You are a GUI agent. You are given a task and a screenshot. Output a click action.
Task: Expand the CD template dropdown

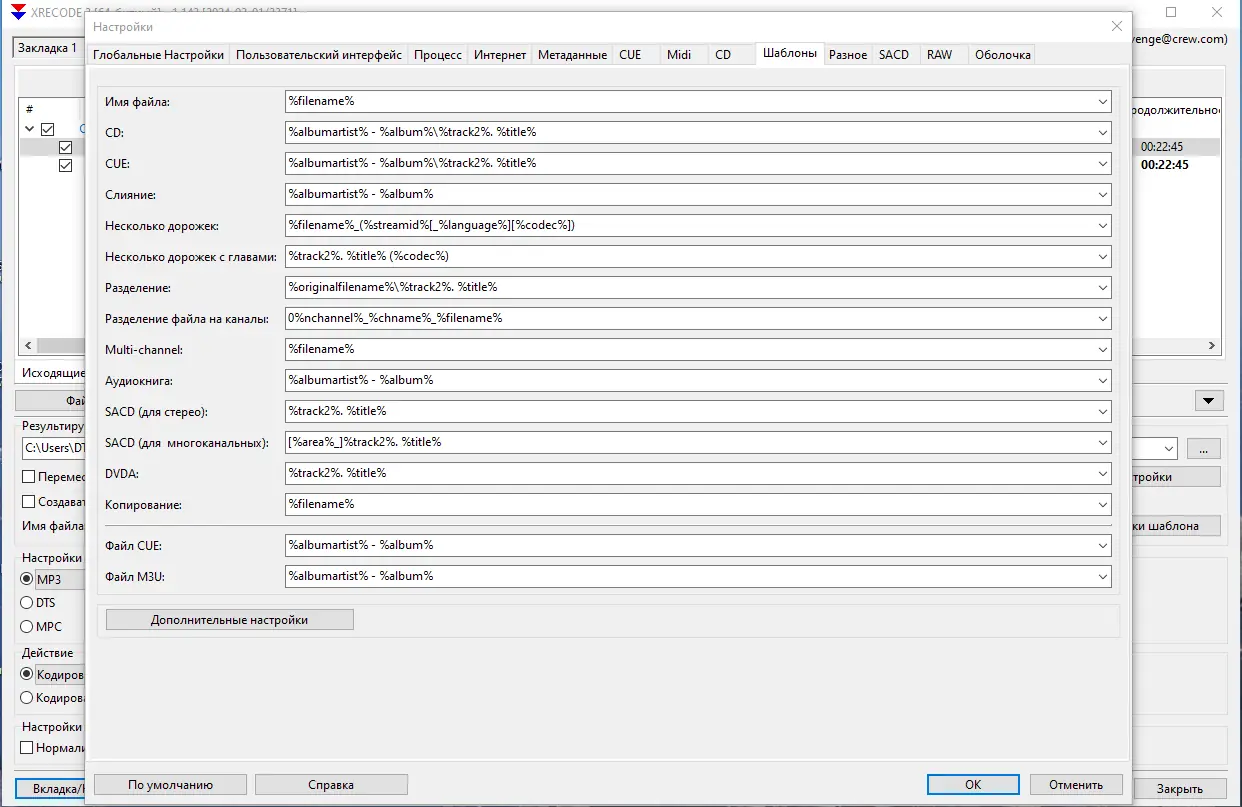tap(1102, 132)
